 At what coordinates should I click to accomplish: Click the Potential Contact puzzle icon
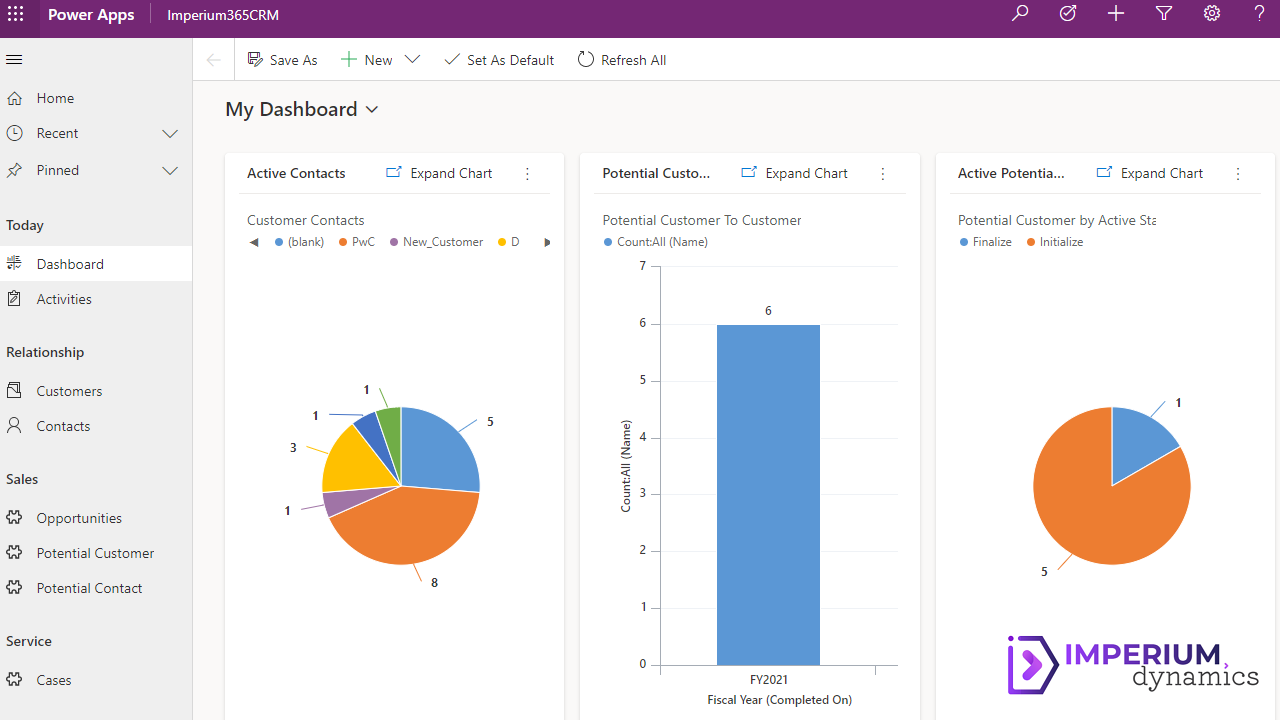[x=14, y=588]
